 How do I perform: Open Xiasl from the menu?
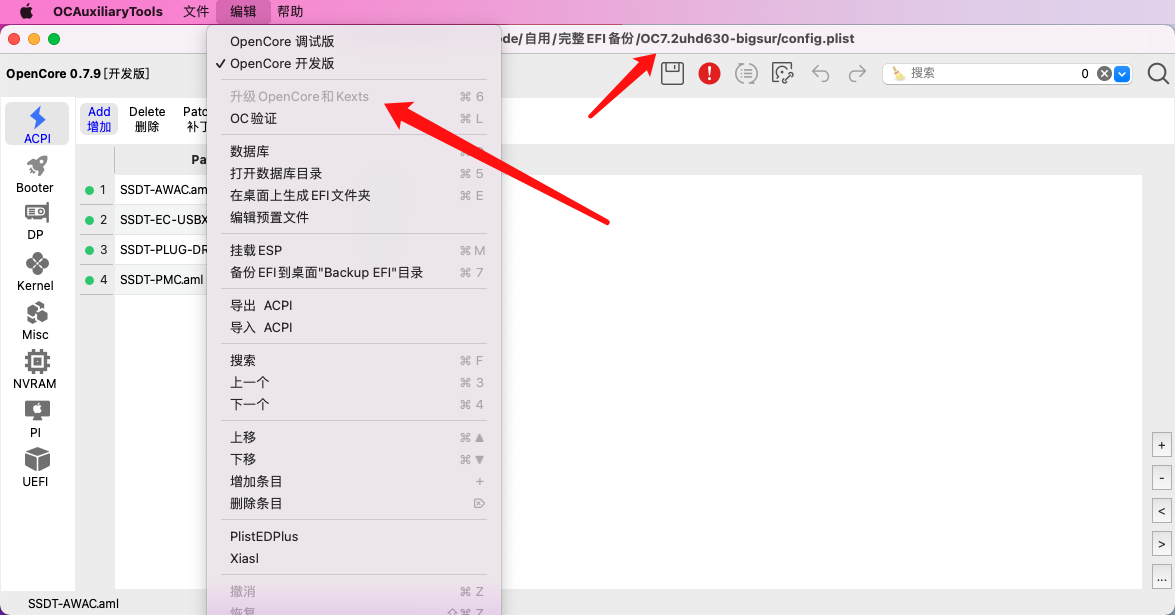pos(354,559)
